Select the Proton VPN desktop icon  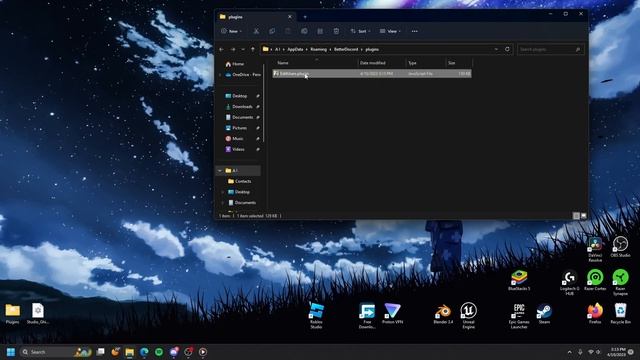point(392,314)
